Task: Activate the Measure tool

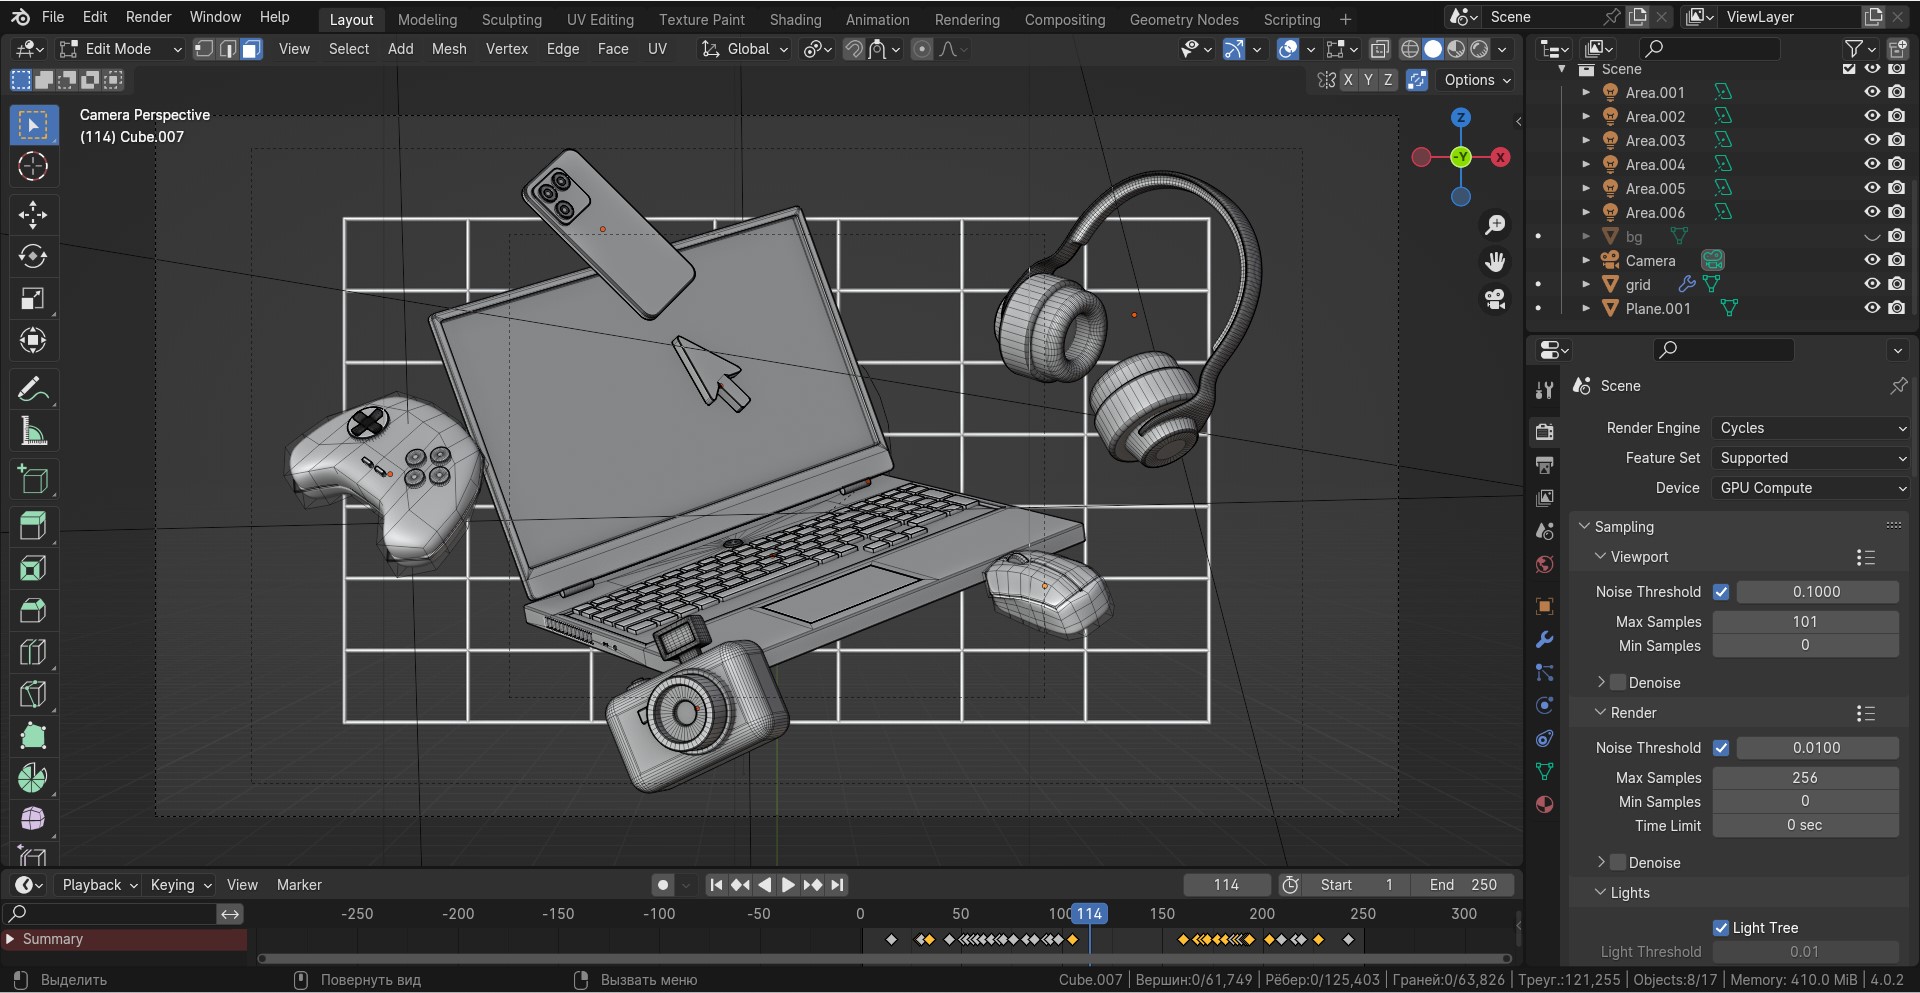Action: (x=33, y=432)
